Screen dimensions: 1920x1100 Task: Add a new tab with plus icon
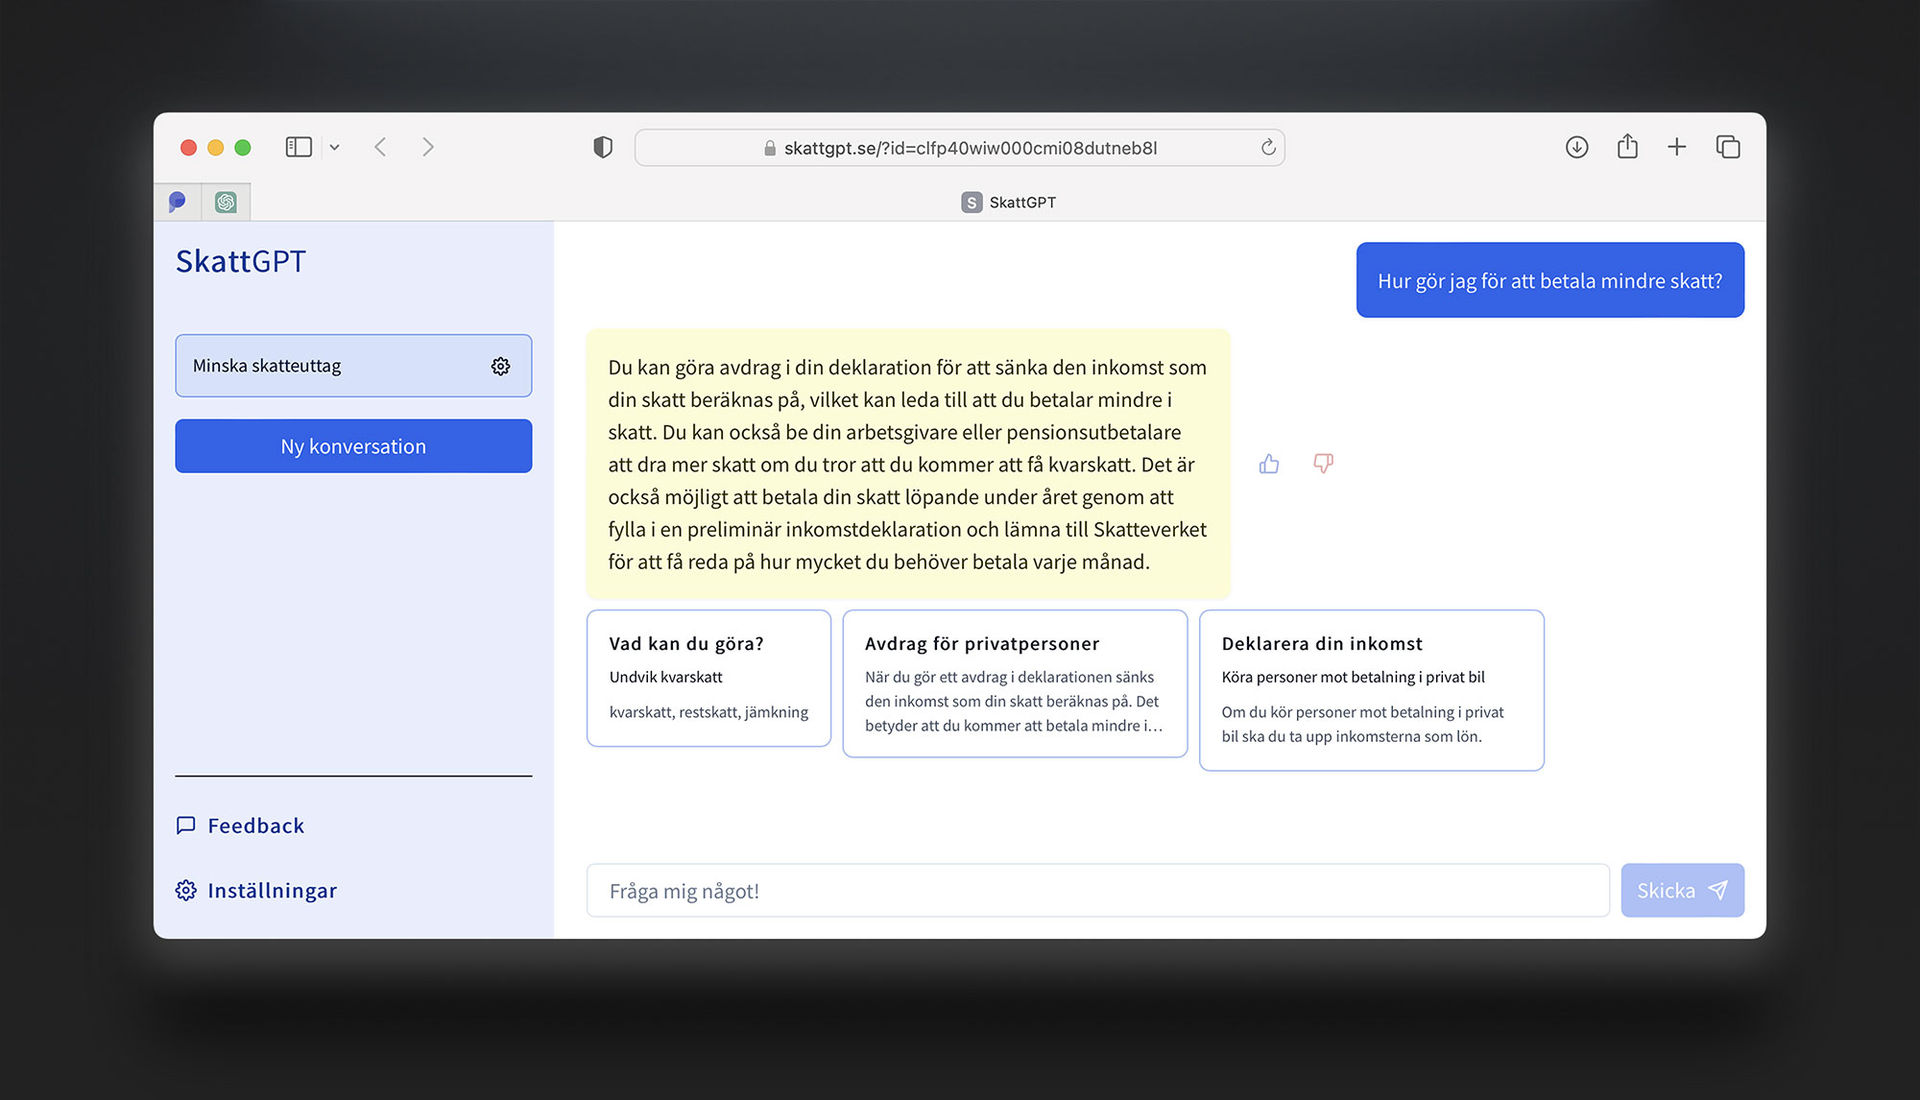[1677, 148]
